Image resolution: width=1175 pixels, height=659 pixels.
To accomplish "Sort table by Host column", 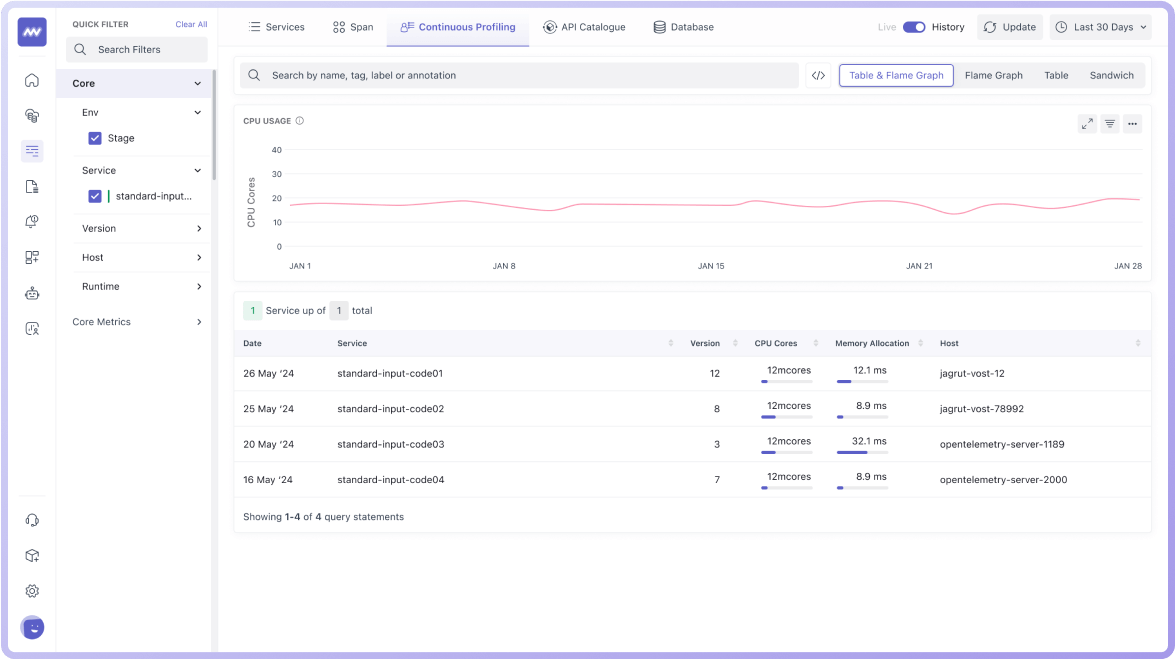I will pyautogui.click(x=1138, y=343).
